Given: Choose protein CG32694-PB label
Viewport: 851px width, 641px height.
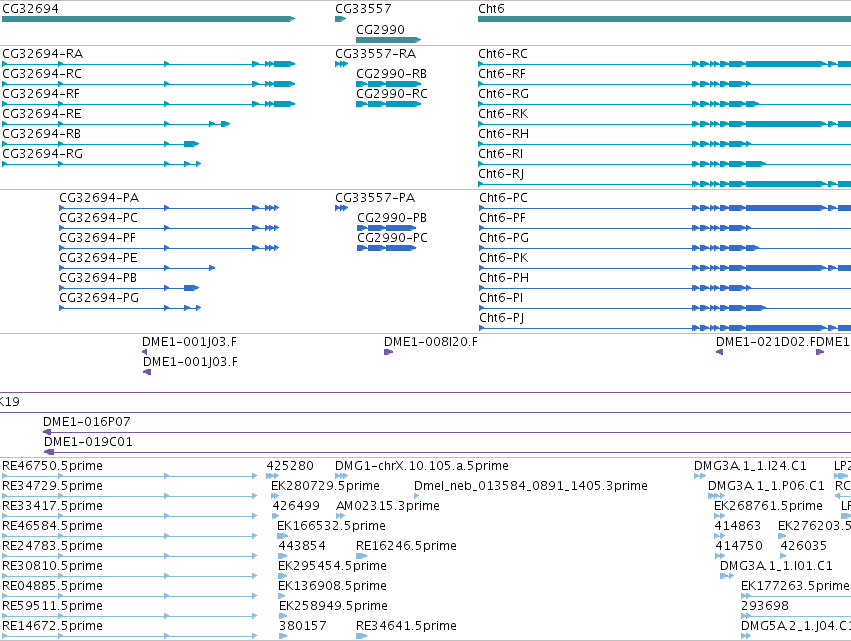Looking at the screenshot, I should 98,278.
